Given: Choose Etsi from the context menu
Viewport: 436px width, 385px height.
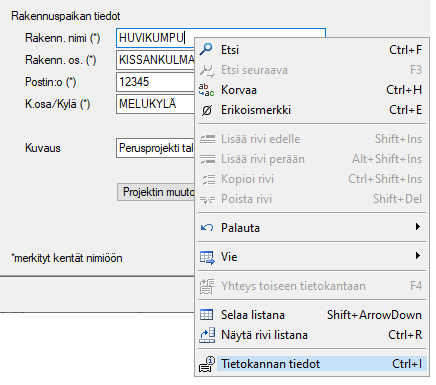Looking at the screenshot, I should (312, 50).
